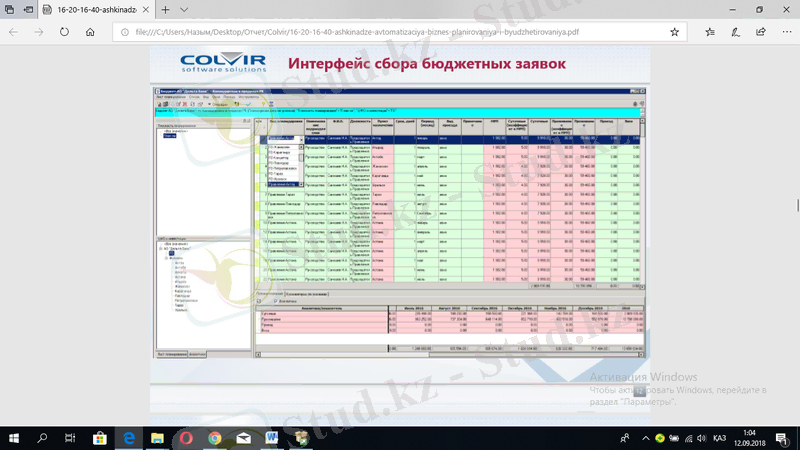
Task: Open Google Chrome from the taskbar
Action: click(x=215, y=438)
